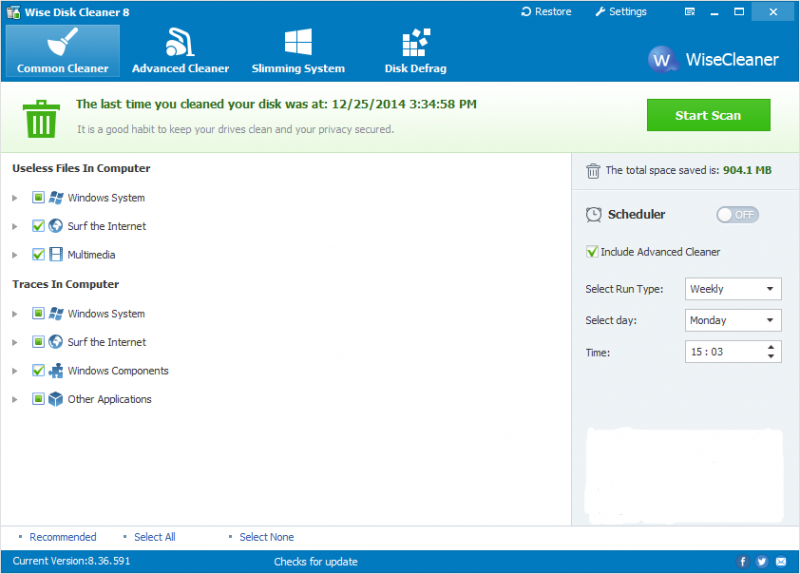Viewport: 800px width, 574px height.
Task: Expand Windows System under Useless Files
Action: [15, 198]
